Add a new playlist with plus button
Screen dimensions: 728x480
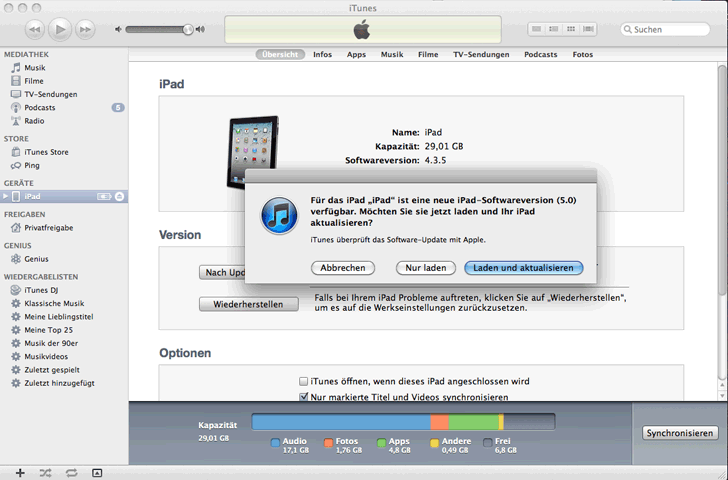(x=20, y=473)
